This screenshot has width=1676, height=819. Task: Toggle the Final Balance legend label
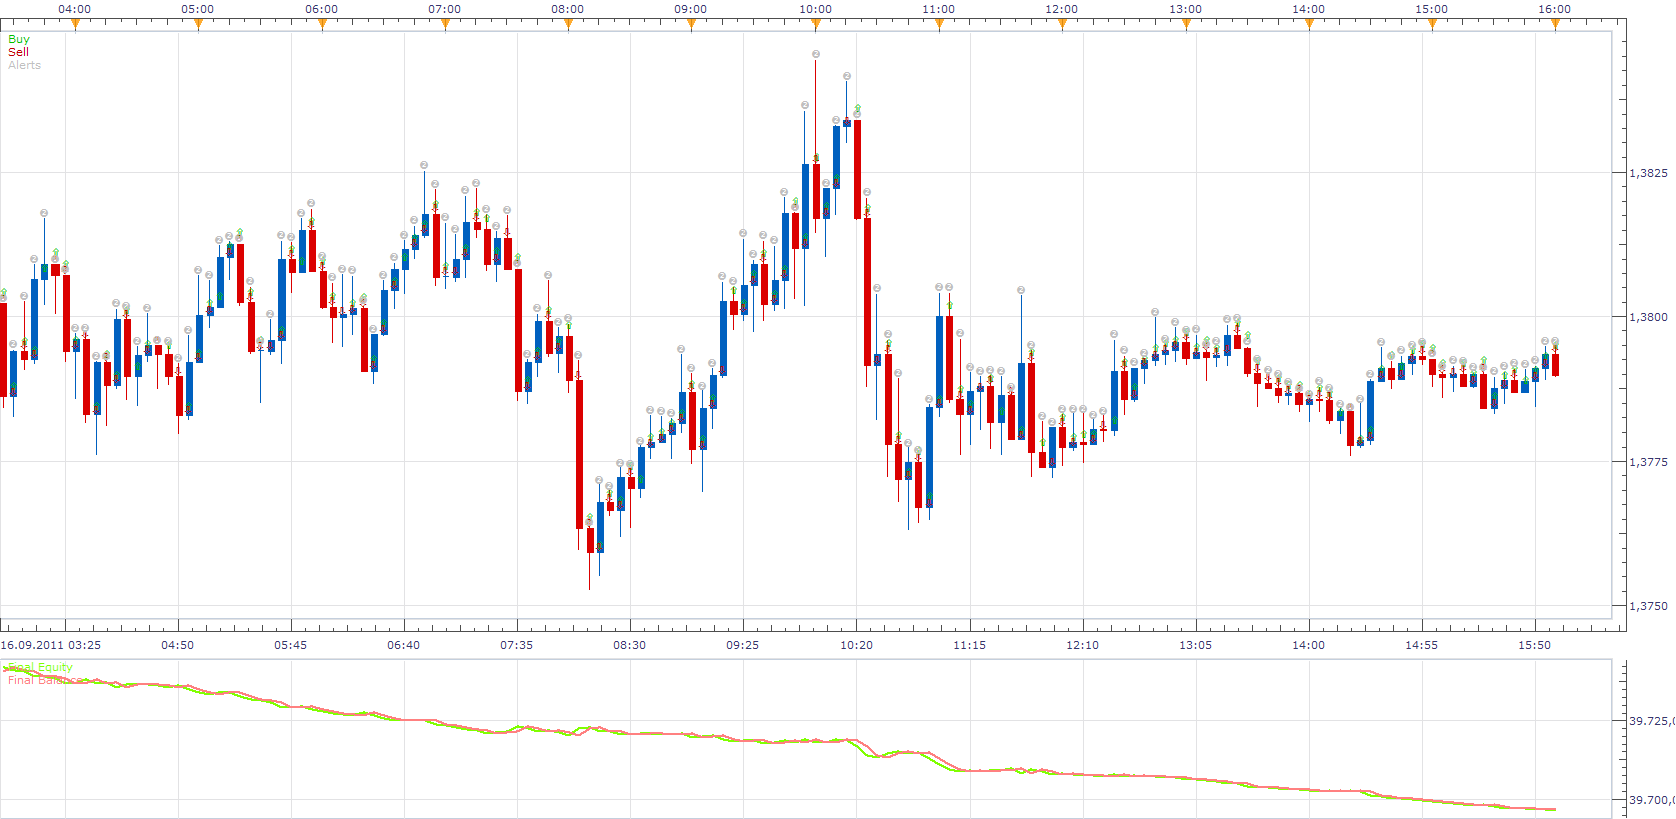tap(45, 680)
